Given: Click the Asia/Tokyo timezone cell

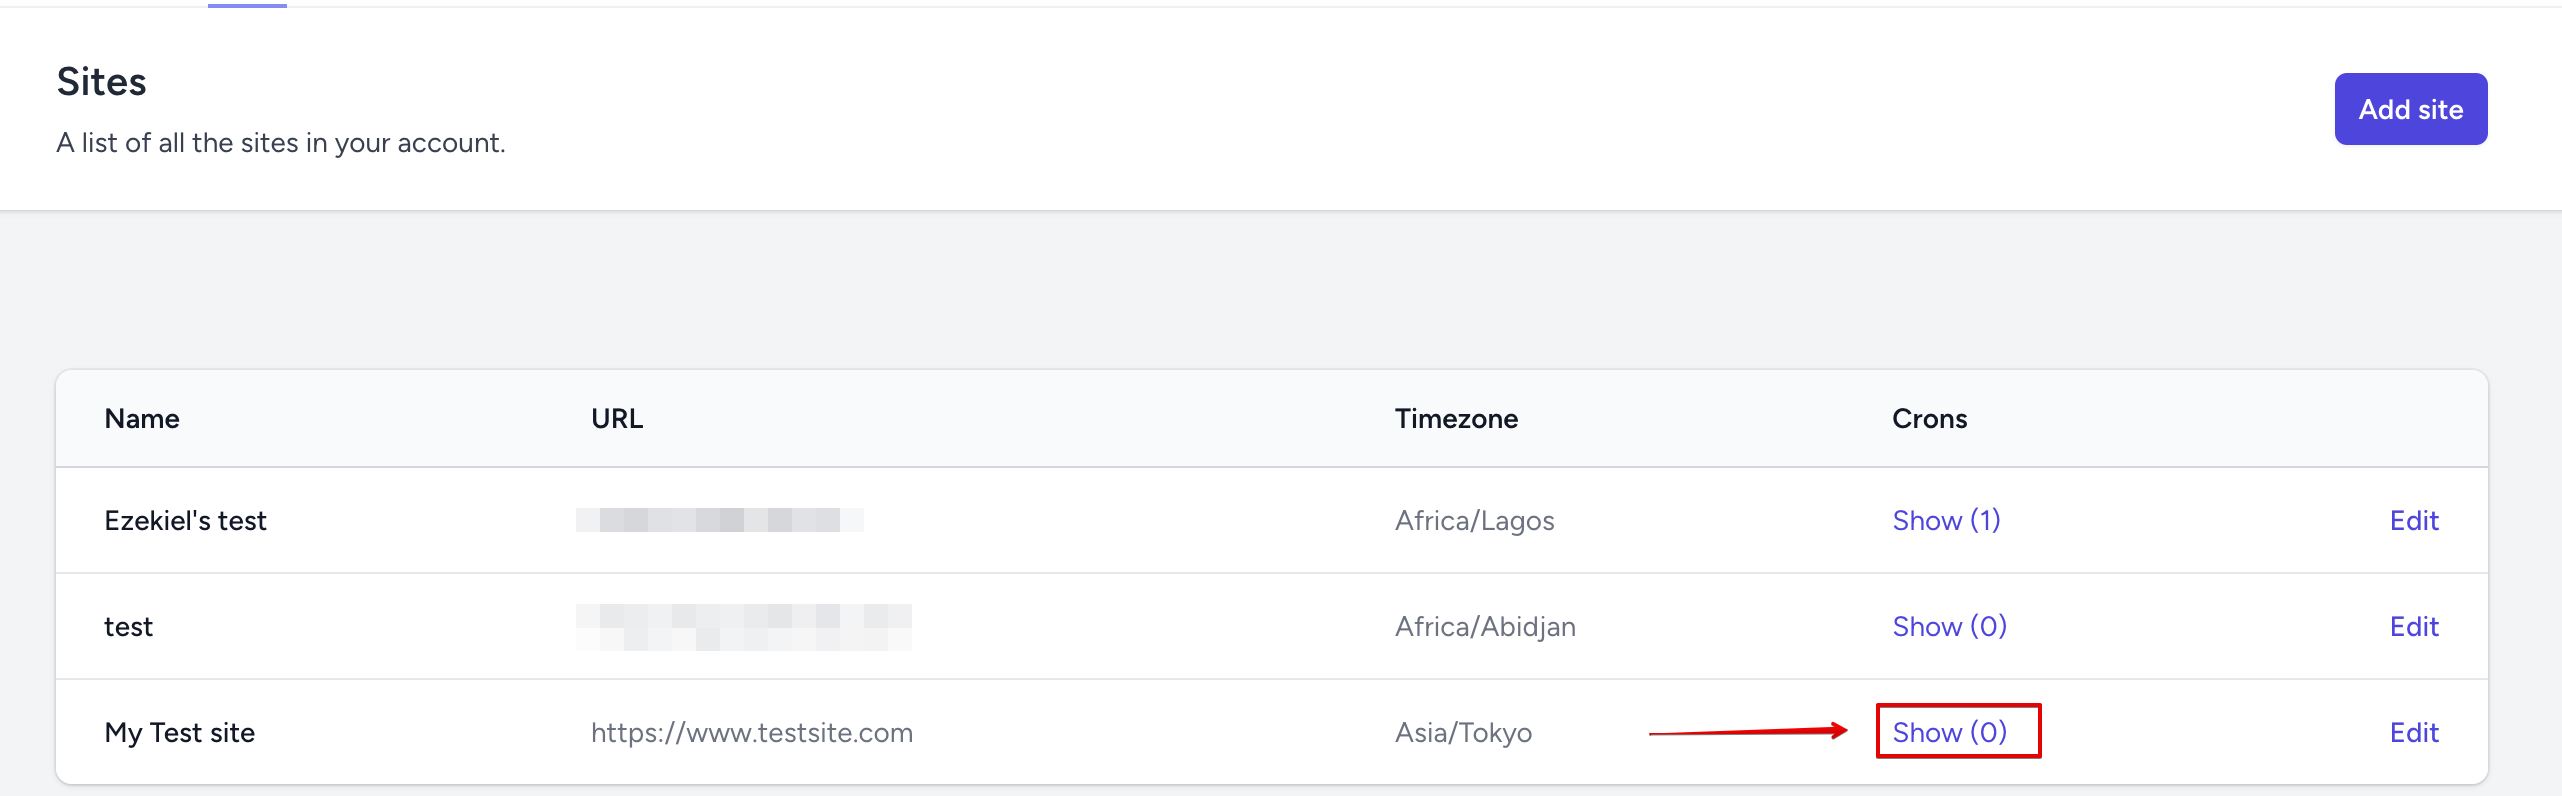Looking at the screenshot, I should point(1462,732).
